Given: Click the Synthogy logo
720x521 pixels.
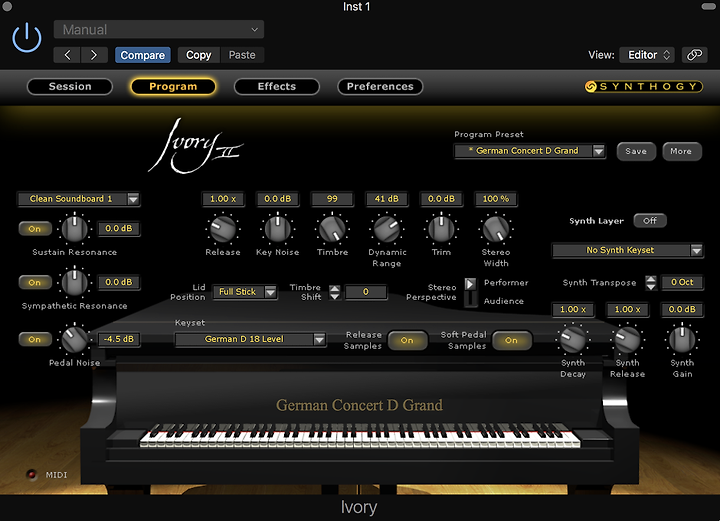Looking at the screenshot, I should (643, 86).
